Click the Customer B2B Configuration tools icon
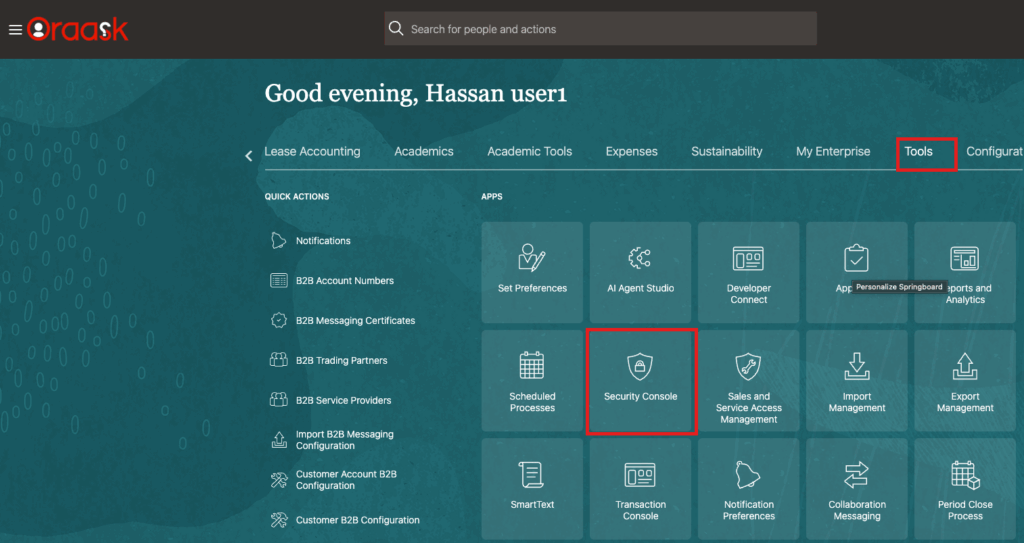The image size is (1024, 543). (x=279, y=520)
